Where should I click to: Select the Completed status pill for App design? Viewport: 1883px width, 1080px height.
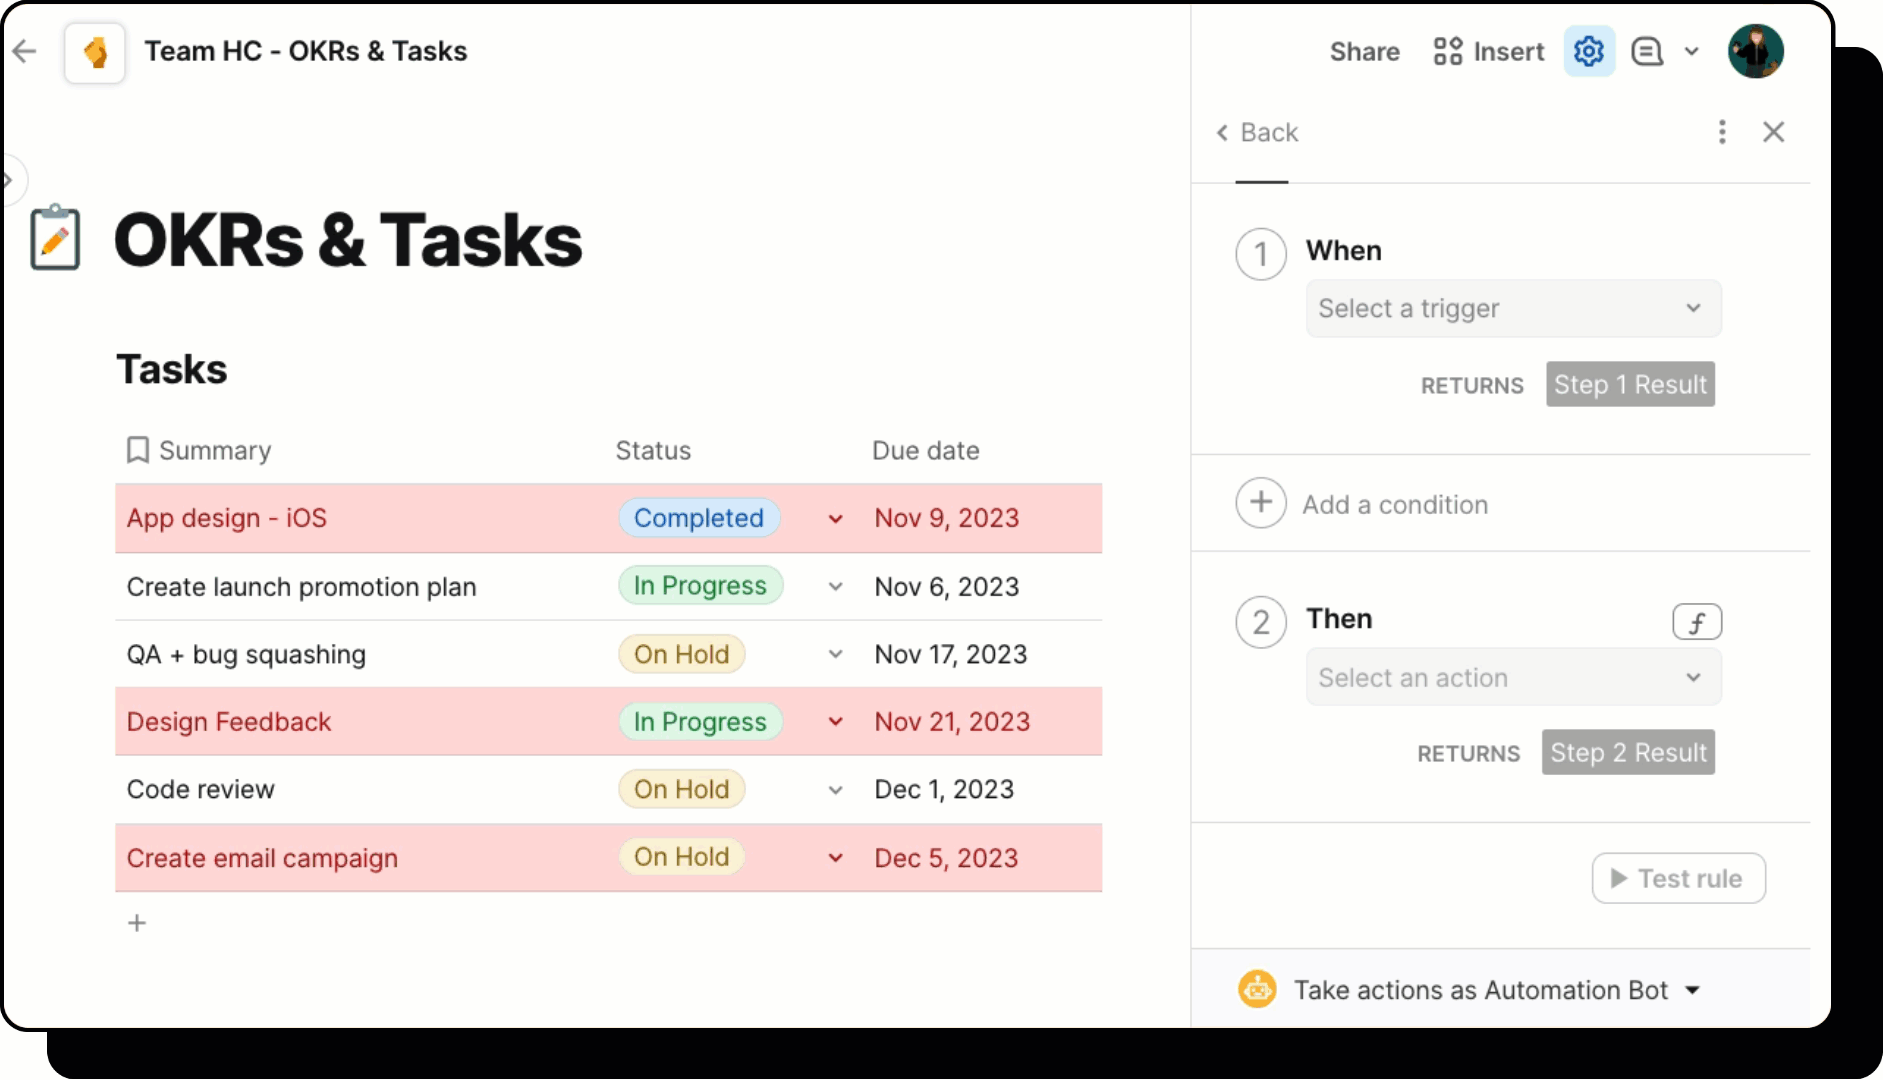tap(699, 518)
